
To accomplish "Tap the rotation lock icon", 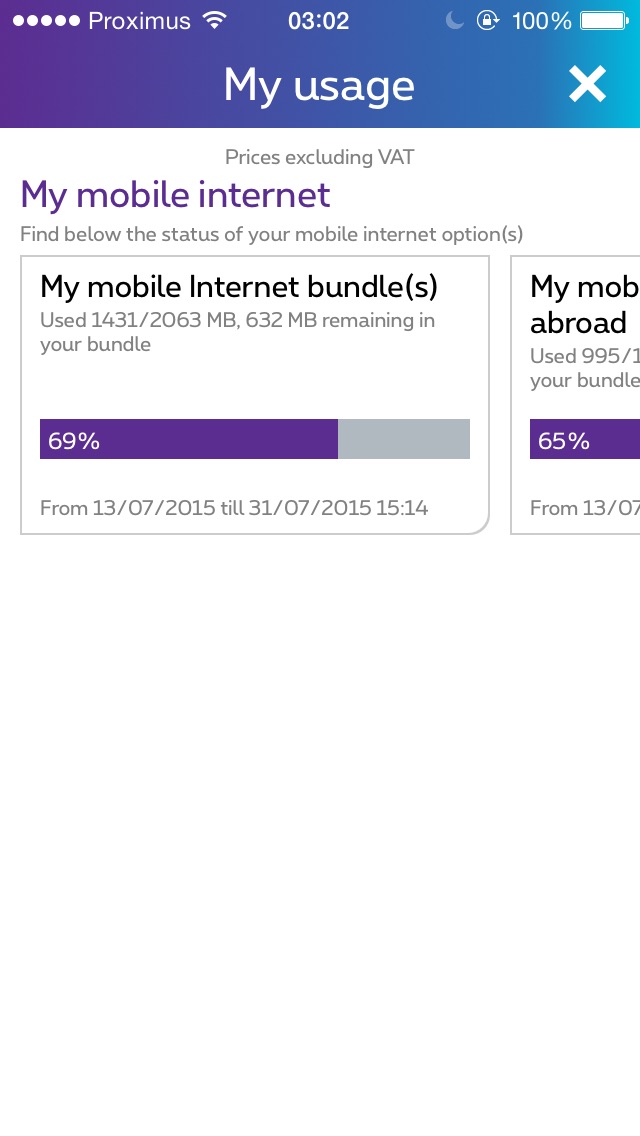I will pyautogui.click(x=487, y=21).
